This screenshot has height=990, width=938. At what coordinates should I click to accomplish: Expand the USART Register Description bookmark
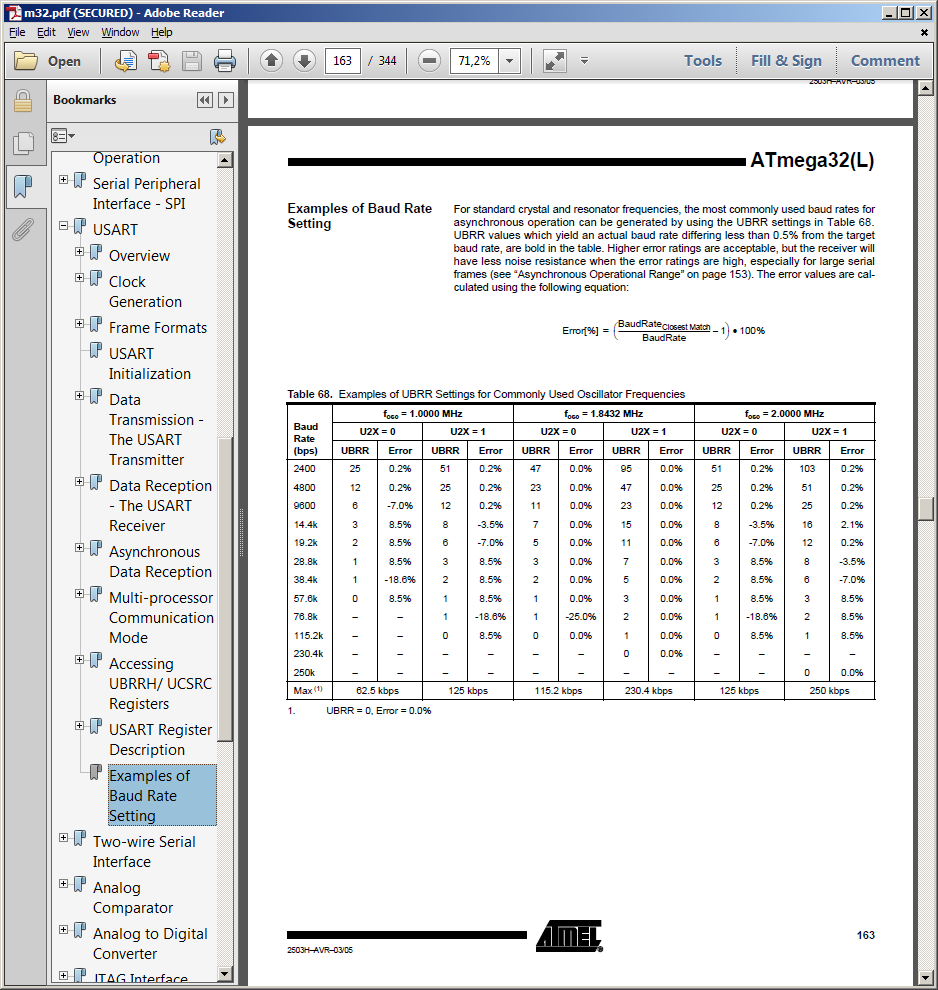80,726
